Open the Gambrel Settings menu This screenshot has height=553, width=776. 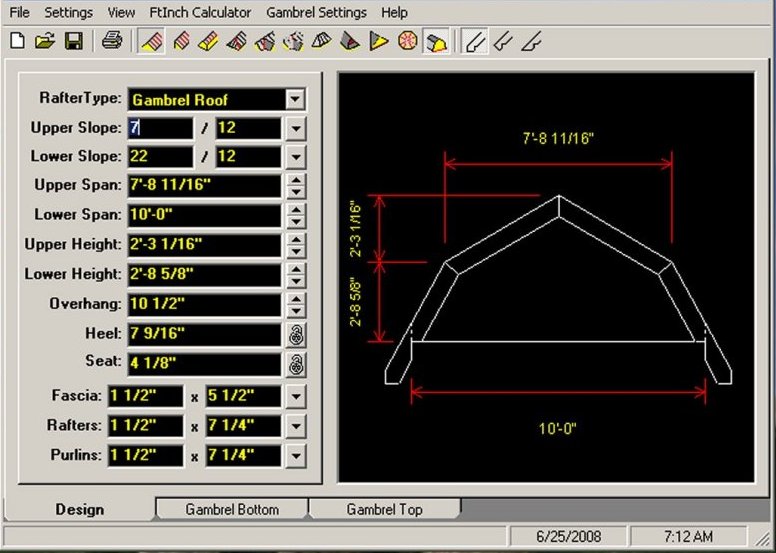click(316, 12)
